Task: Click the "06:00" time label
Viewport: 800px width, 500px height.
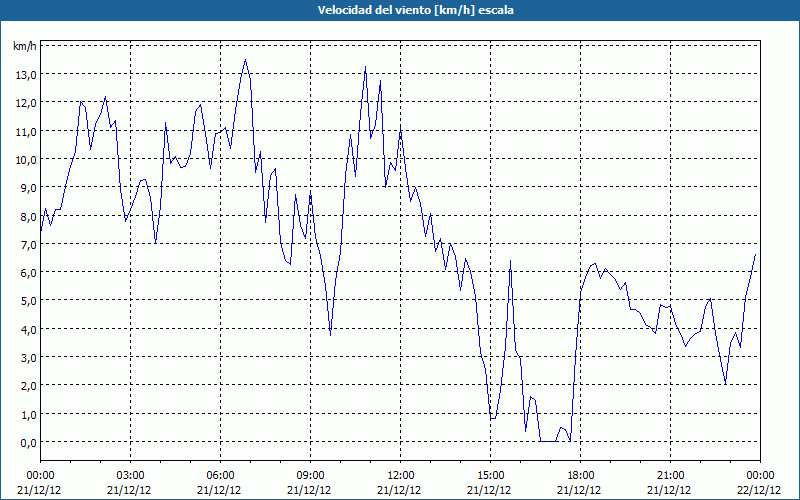Action: (220, 476)
